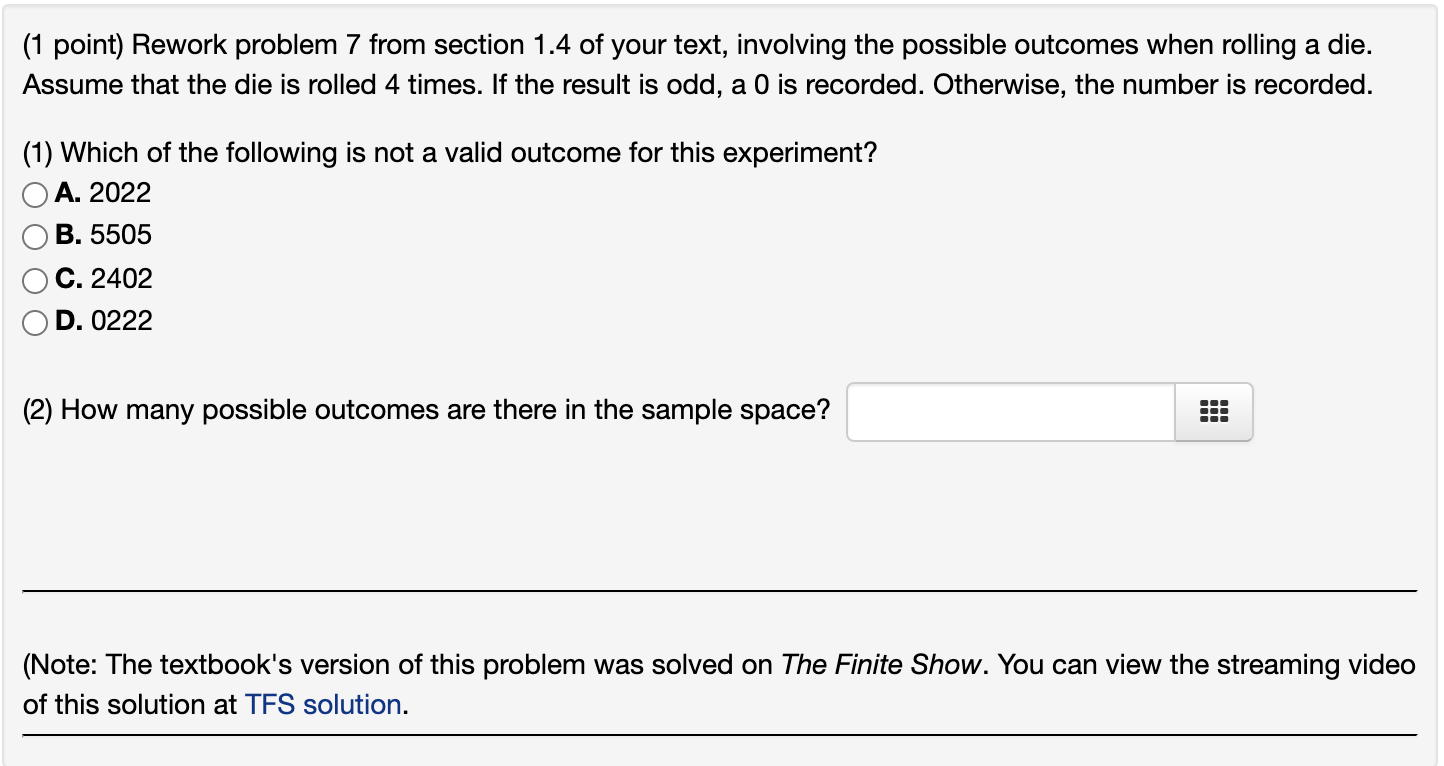
Task: Click the radio button next to 5505
Action: [34, 237]
